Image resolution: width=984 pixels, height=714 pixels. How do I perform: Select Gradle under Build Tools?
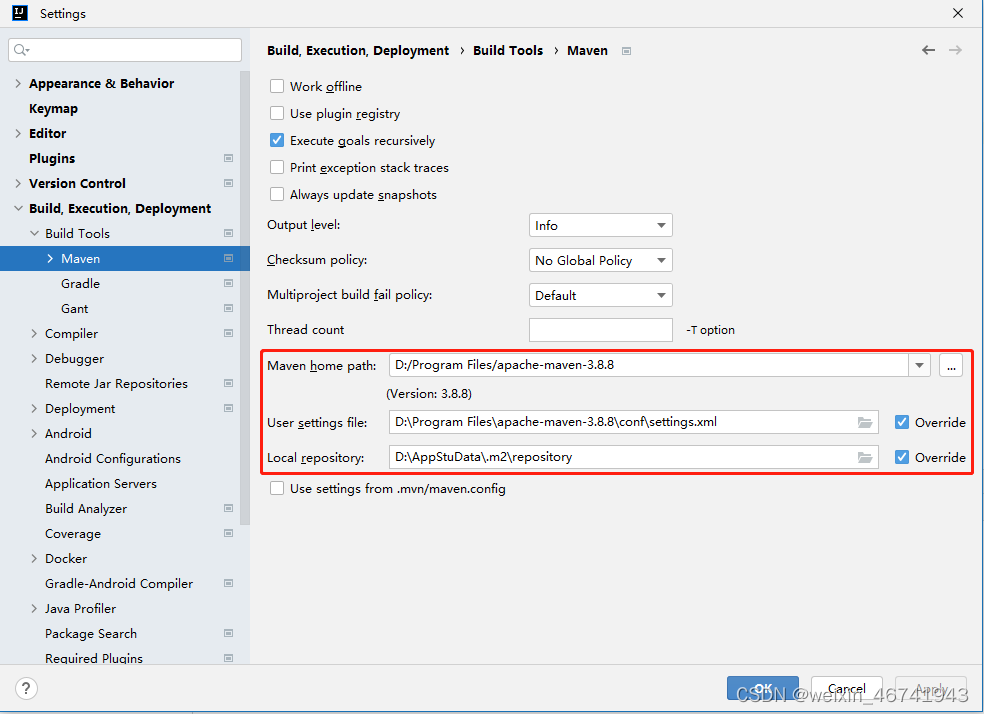tap(80, 284)
